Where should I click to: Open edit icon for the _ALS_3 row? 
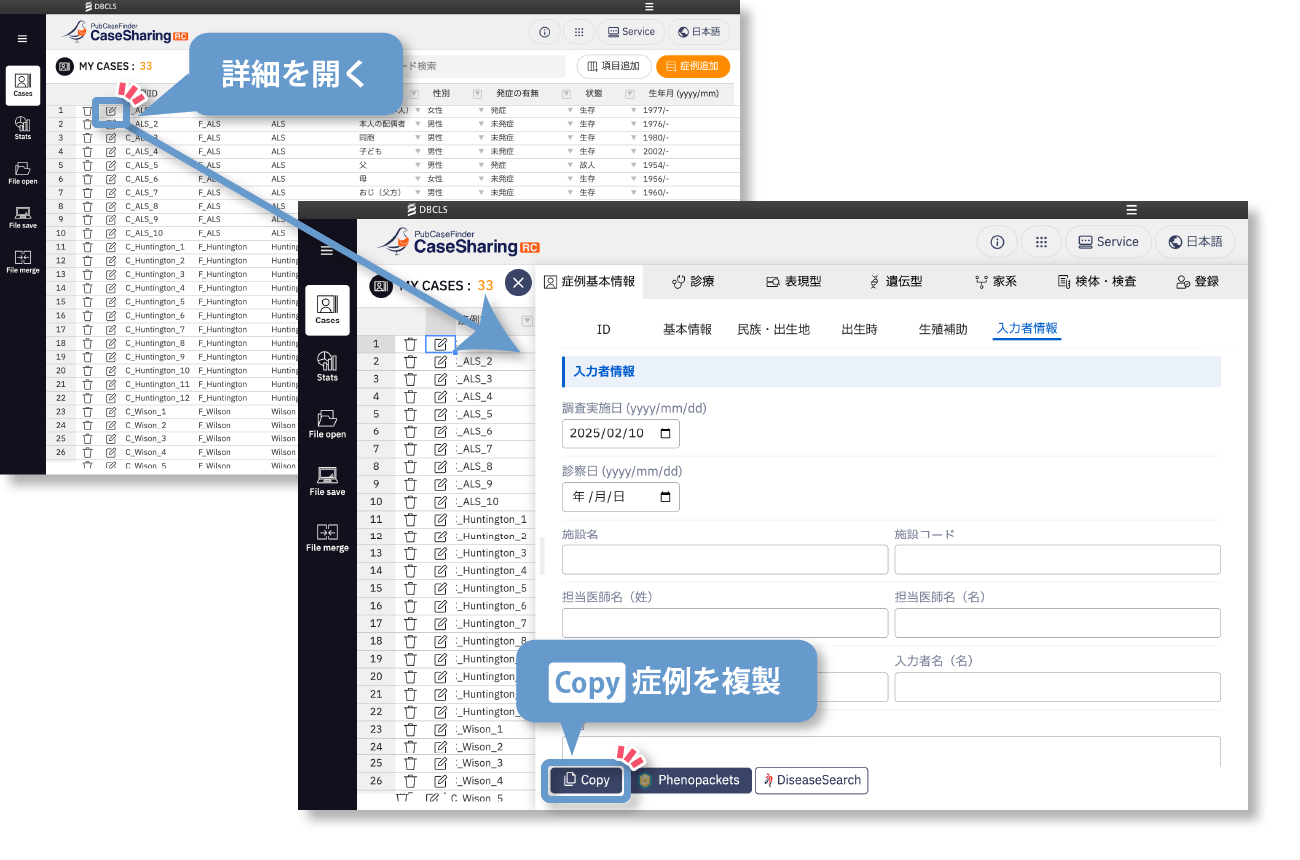[440, 379]
